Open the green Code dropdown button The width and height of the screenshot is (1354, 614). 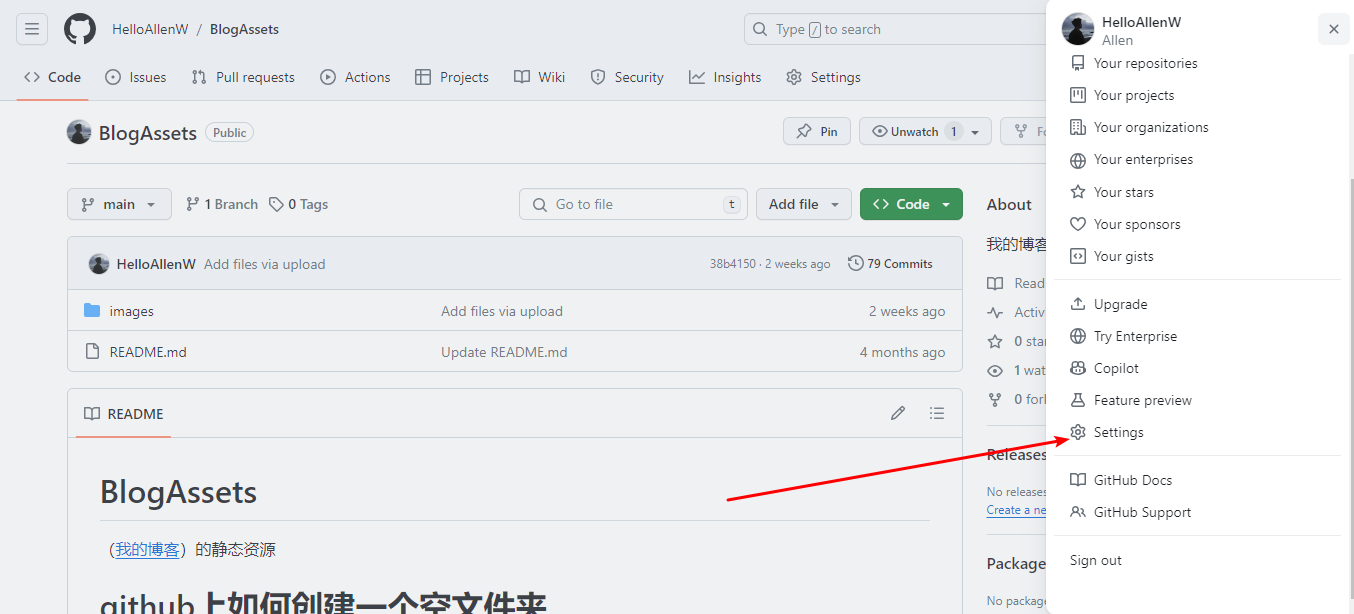[x=911, y=204]
